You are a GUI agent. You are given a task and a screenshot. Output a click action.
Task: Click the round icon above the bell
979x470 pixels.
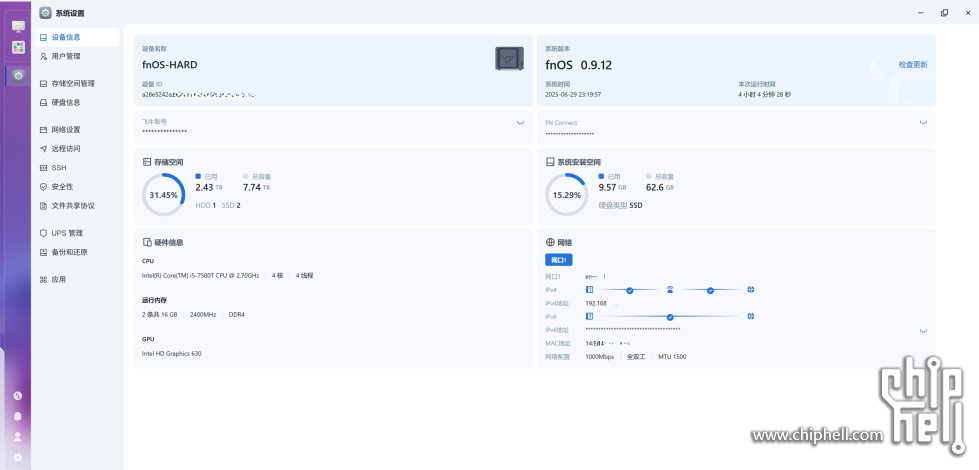click(x=18, y=396)
